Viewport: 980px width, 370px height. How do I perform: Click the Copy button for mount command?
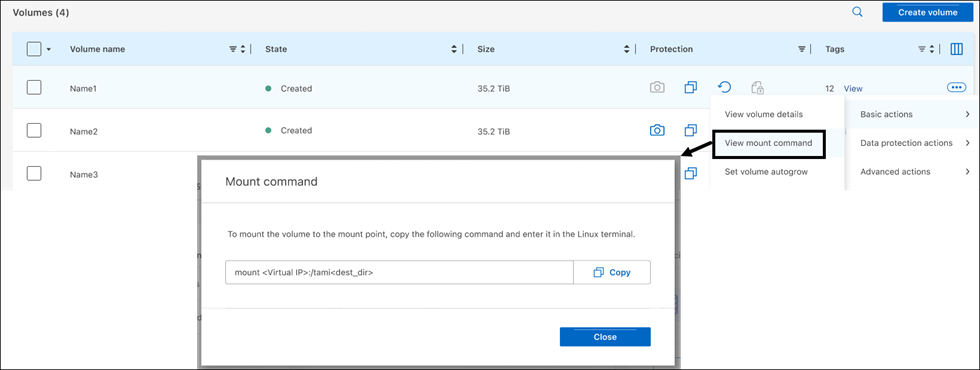click(612, 272)
